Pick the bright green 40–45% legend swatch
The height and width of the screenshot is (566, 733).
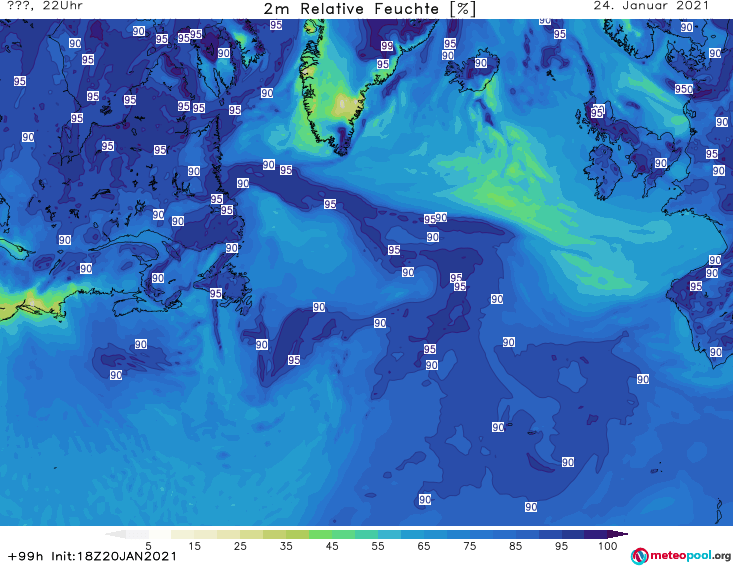pyautogui.click(x=320, y=534)
